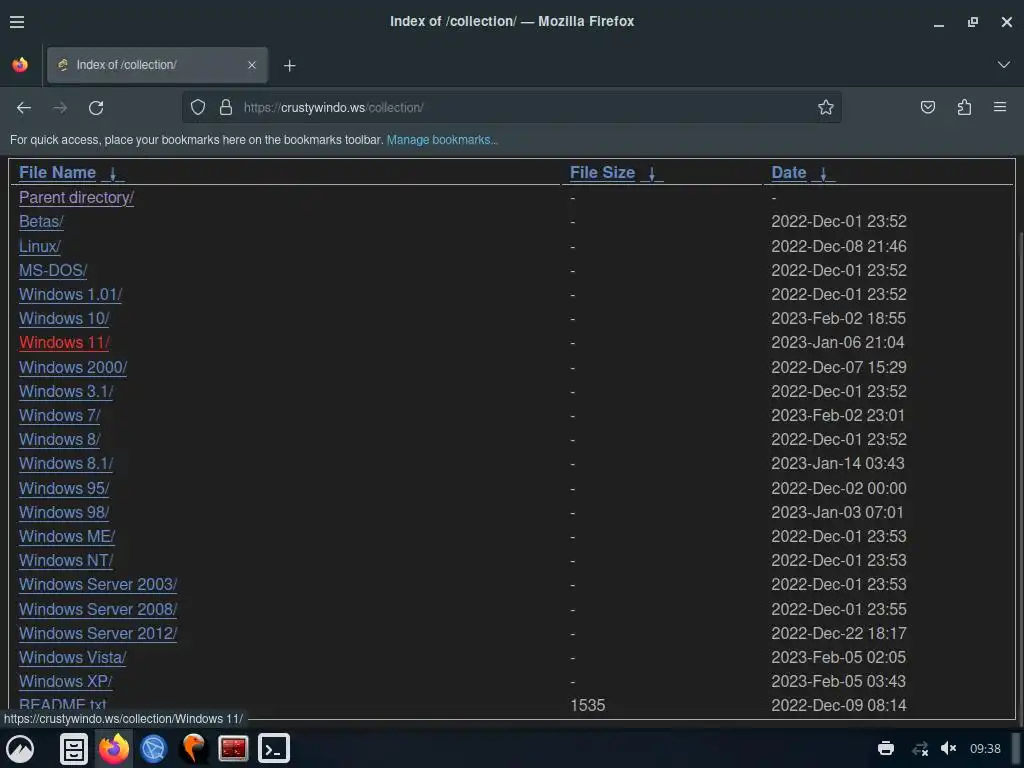Image resolution: width=1024 pixels, height=768 pixels.
Task: Click the forward navigation arrow
Action: tap(60, 108)
